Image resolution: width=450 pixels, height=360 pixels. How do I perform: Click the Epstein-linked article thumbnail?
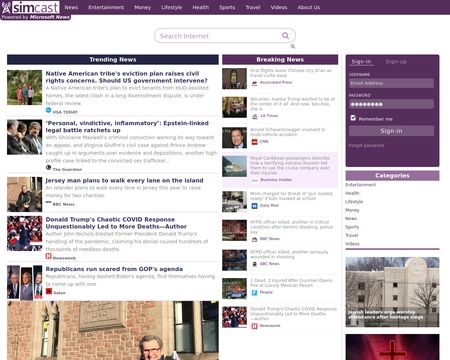pyautogui.click(x=25, y=137)
